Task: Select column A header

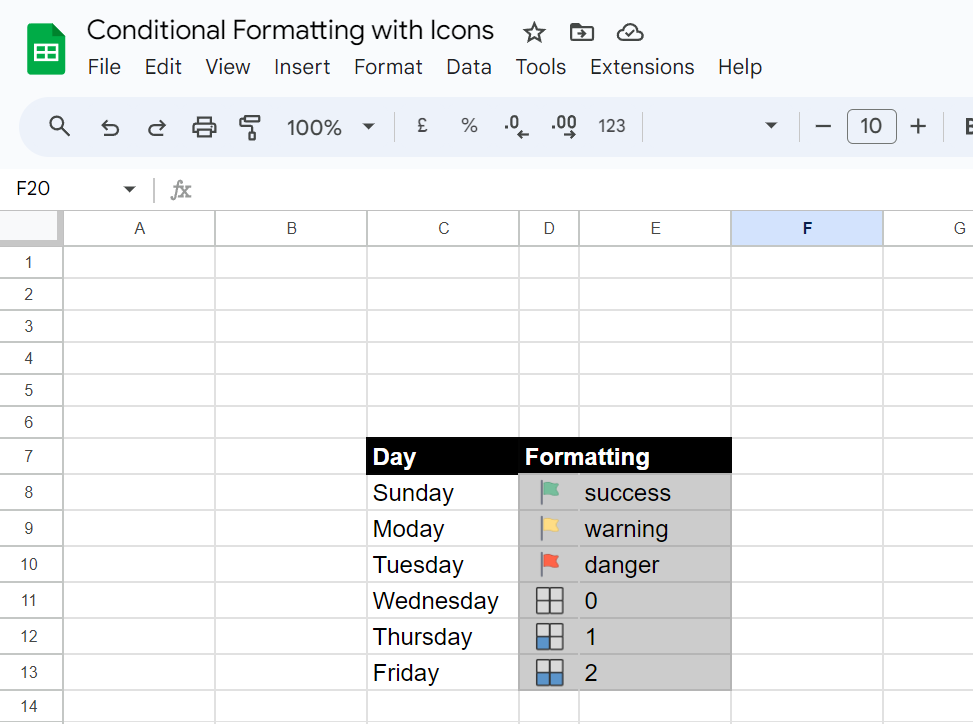Action: (140, 229)
